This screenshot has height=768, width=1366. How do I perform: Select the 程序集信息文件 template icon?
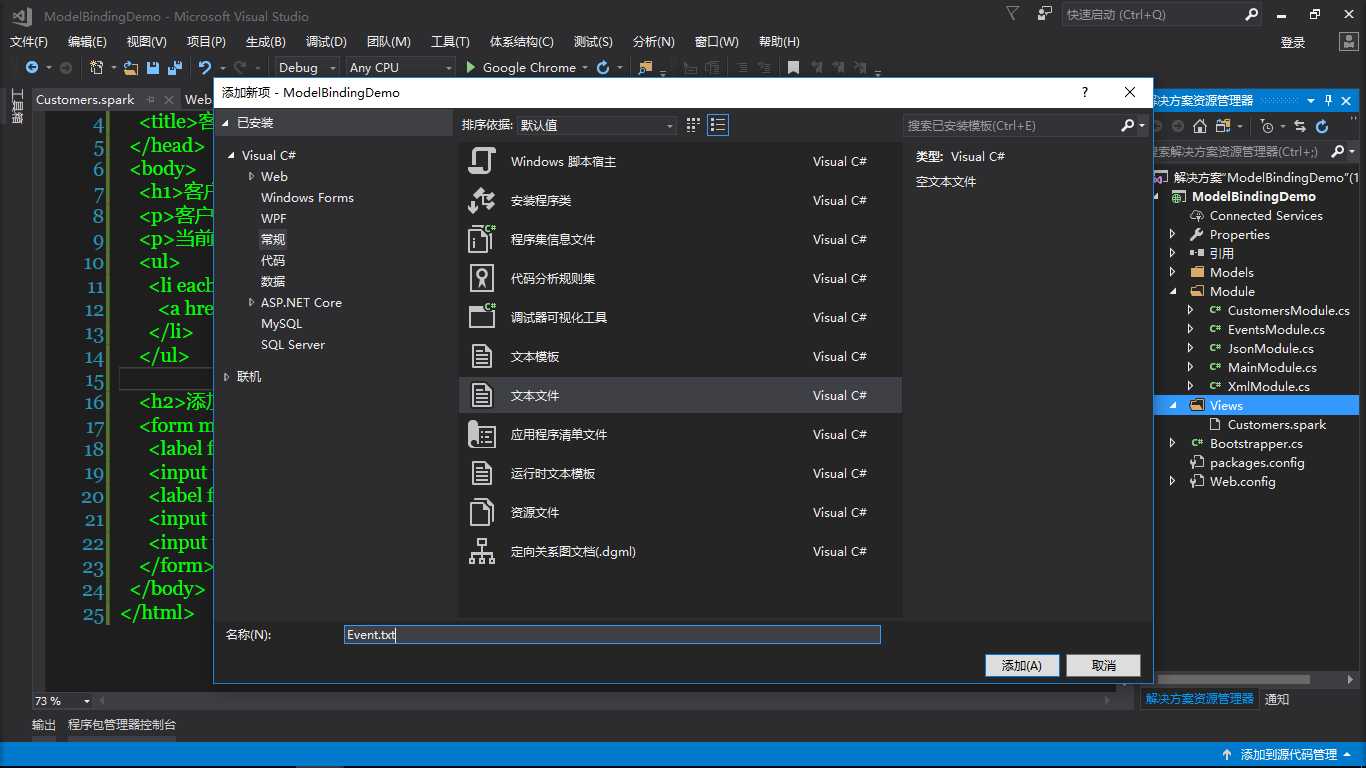[x=482, y=239]
